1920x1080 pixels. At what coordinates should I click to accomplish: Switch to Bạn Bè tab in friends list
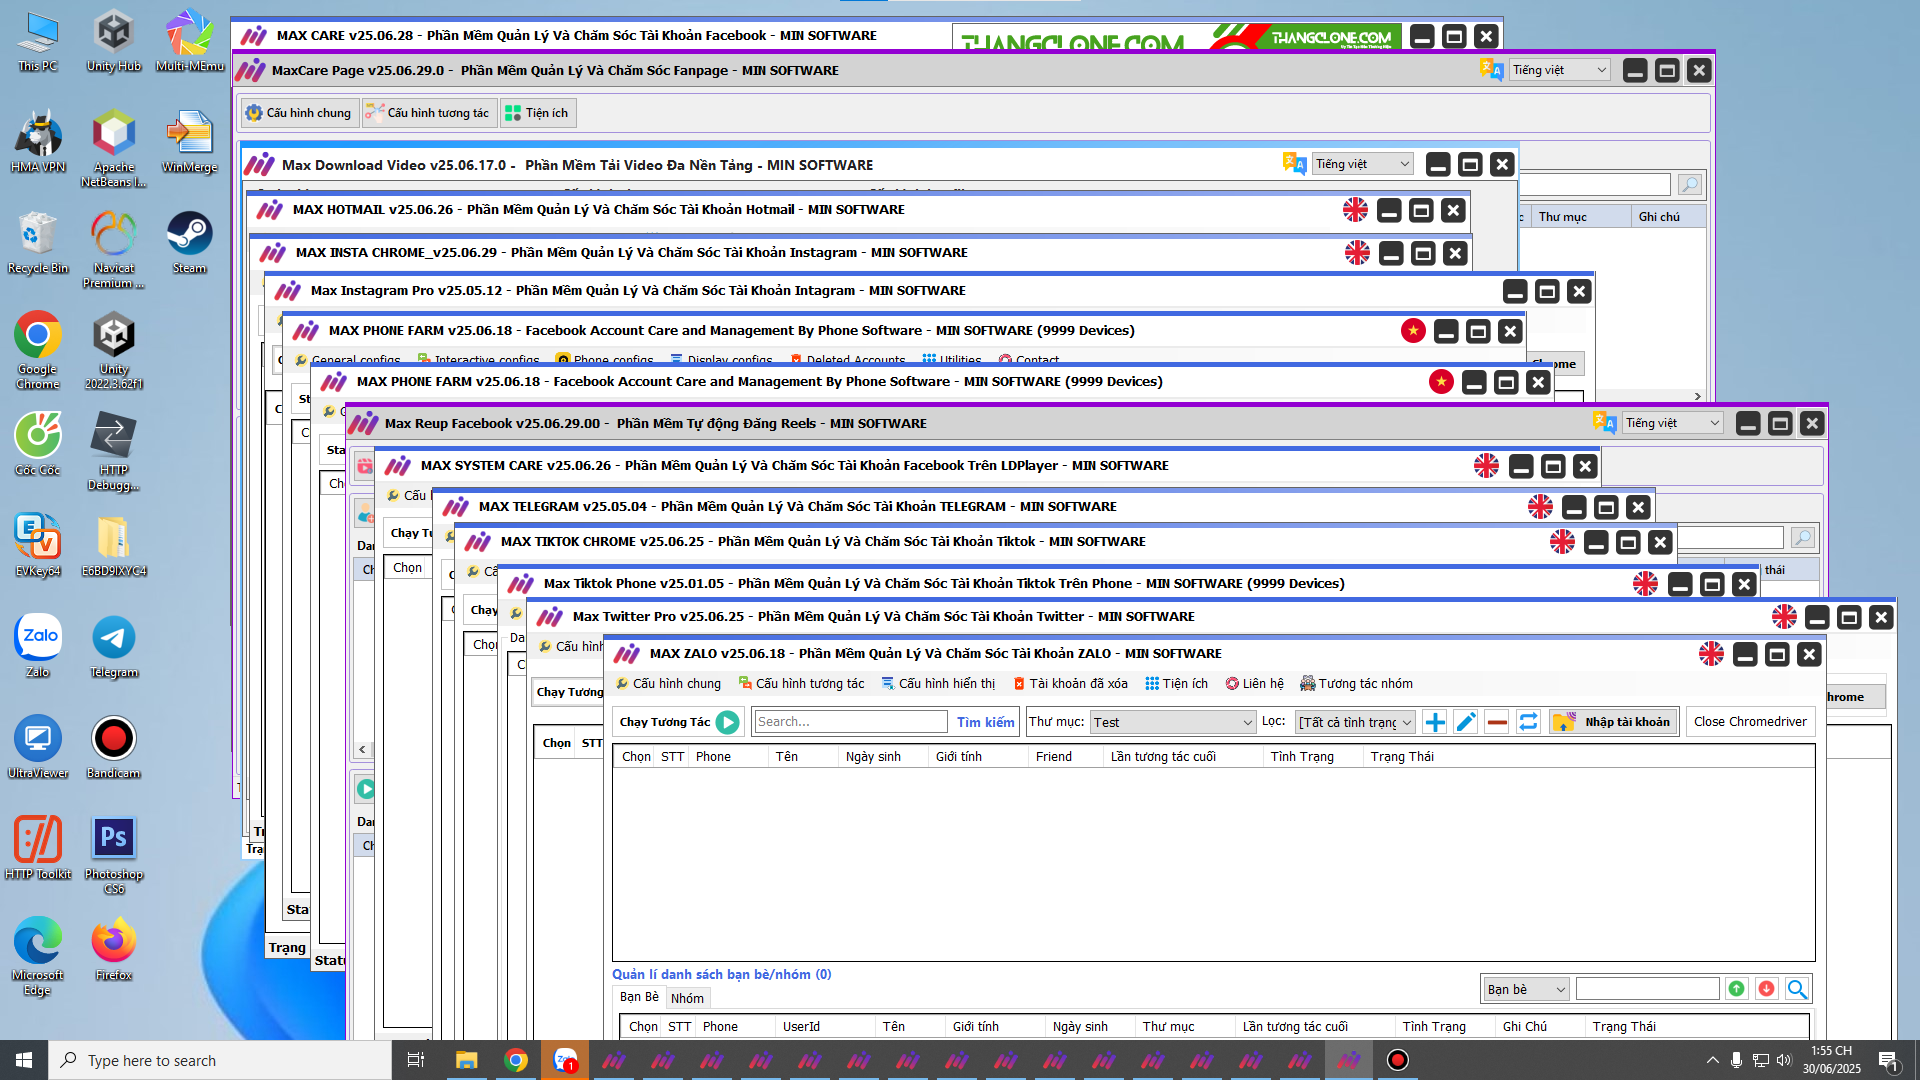[639, 997]
